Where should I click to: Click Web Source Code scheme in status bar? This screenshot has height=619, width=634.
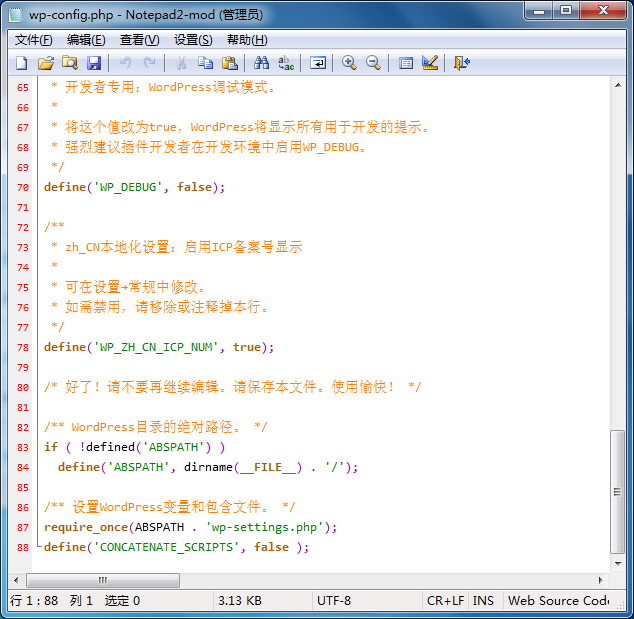tap(559, 600)
